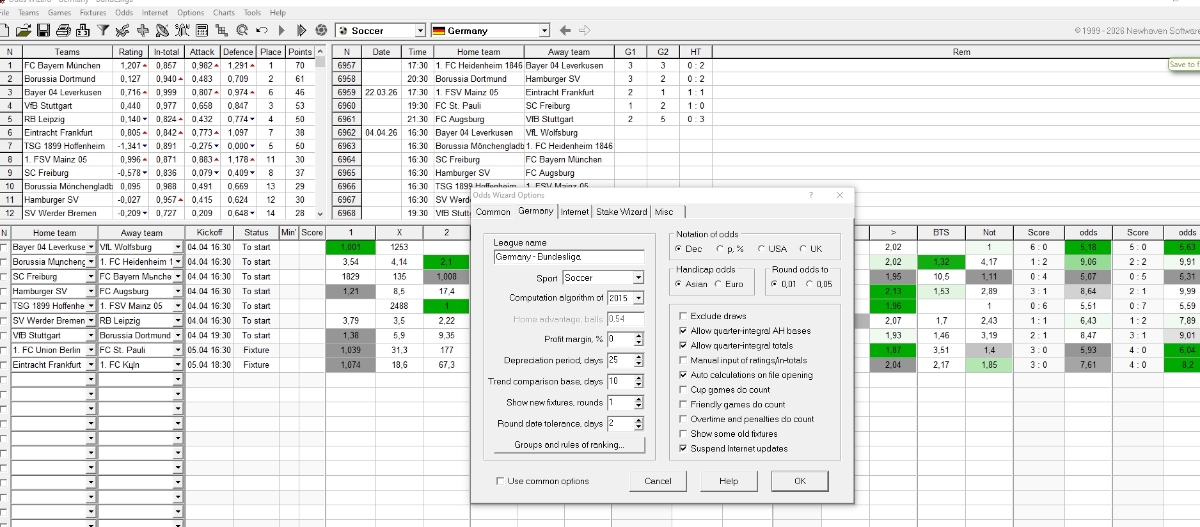This screenshot has width=1200, height=527.
Task: Click the Save file toolbar icon
Action: pos(41,31)
